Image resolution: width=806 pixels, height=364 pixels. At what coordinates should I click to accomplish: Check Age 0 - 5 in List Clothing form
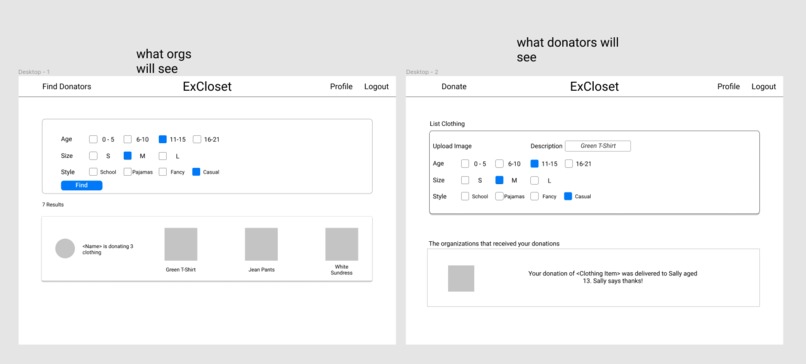pyautogui.click(x=465, y=163)
